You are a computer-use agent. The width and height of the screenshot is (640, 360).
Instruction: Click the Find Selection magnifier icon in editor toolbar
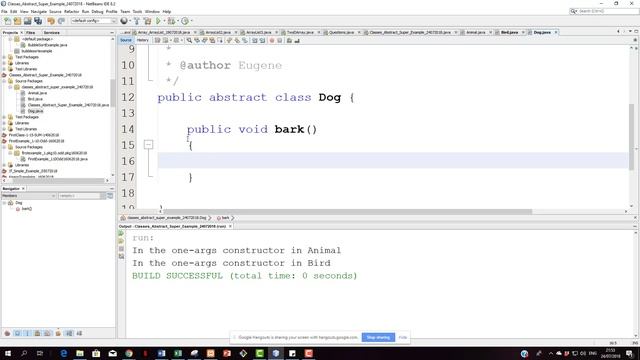click(189, 40)
